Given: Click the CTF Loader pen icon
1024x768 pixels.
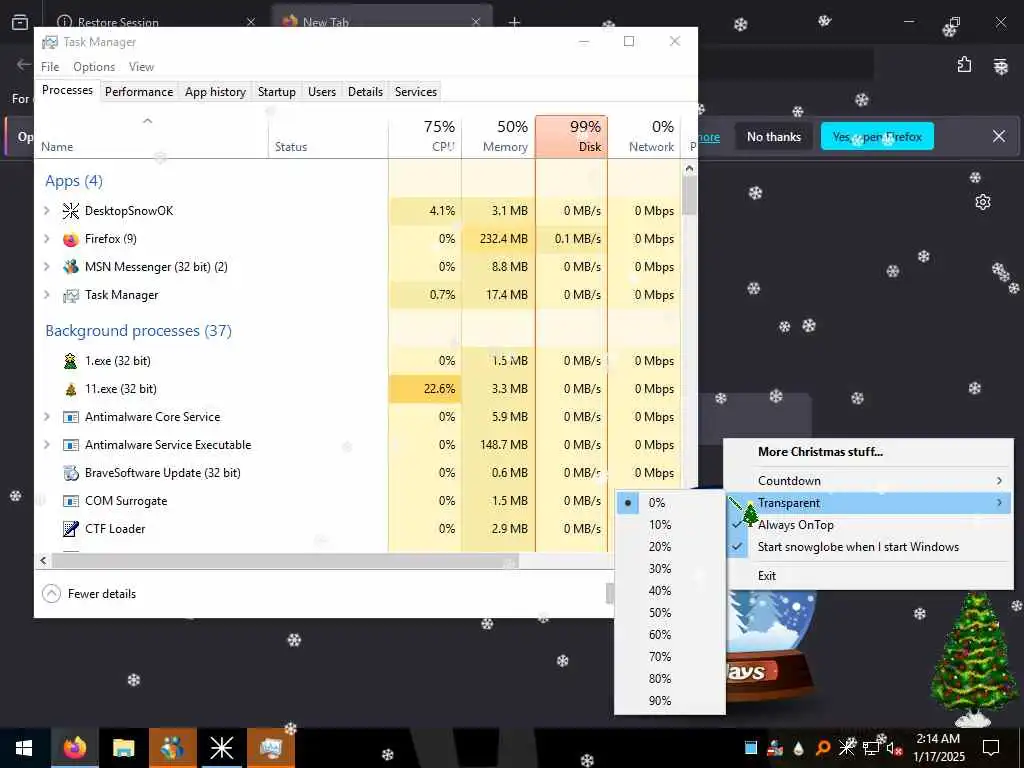Looking at the screenshot, I should point(71,528).
